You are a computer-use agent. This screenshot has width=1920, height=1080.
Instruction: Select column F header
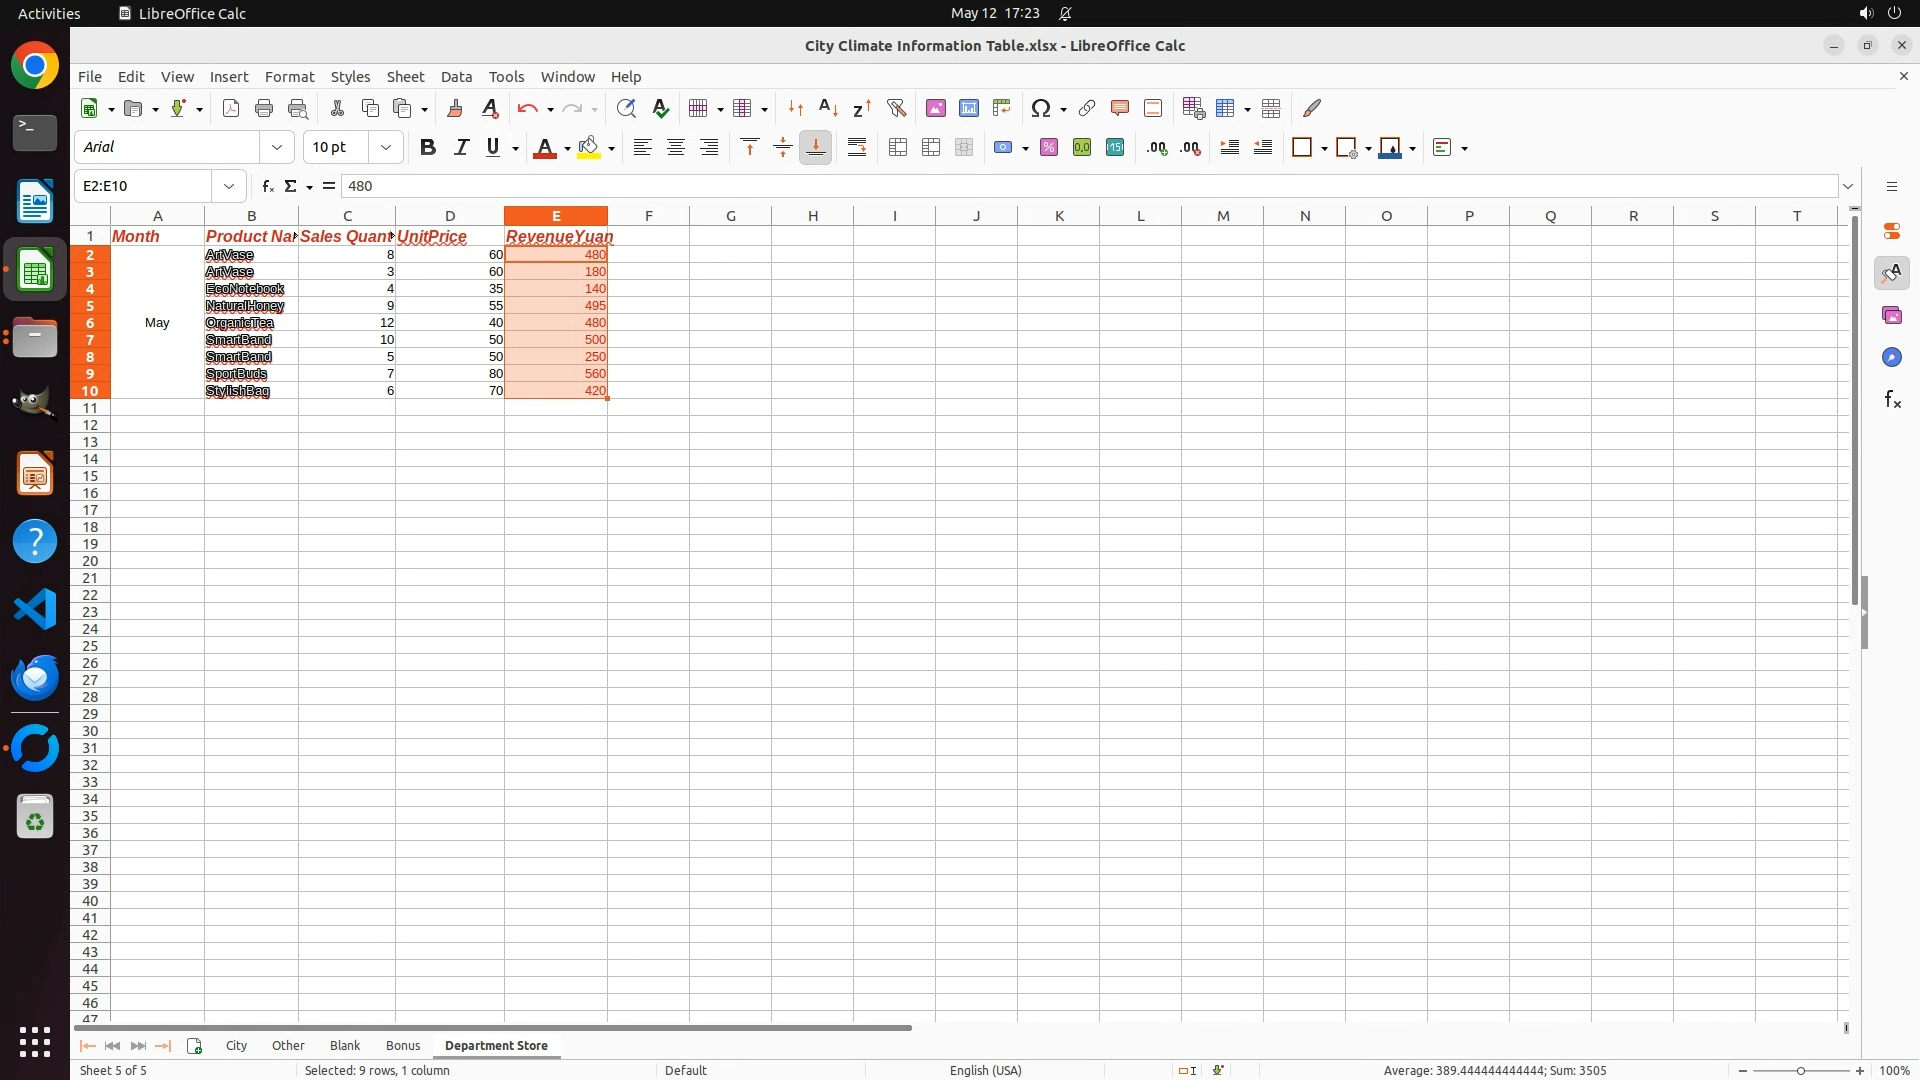[x=648, y=216]
